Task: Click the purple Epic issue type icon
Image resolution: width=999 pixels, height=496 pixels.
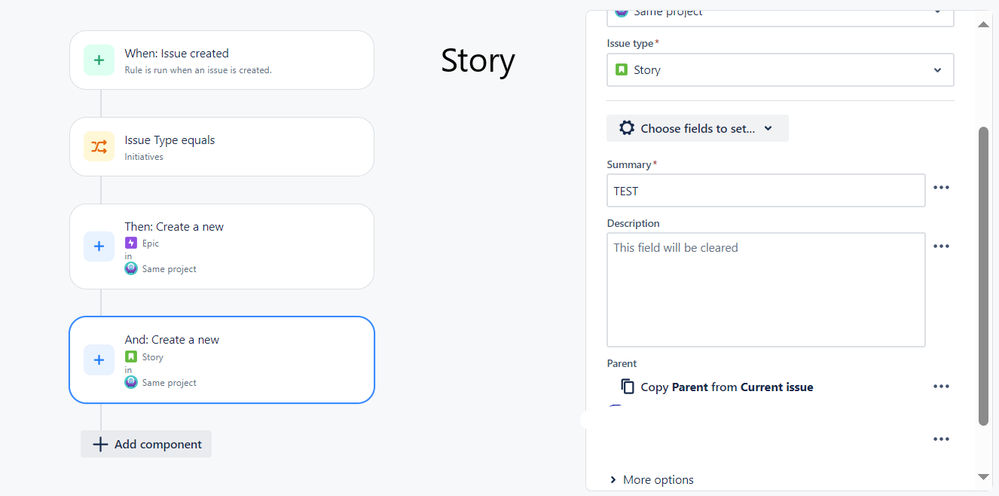Action: pos(131,243)
